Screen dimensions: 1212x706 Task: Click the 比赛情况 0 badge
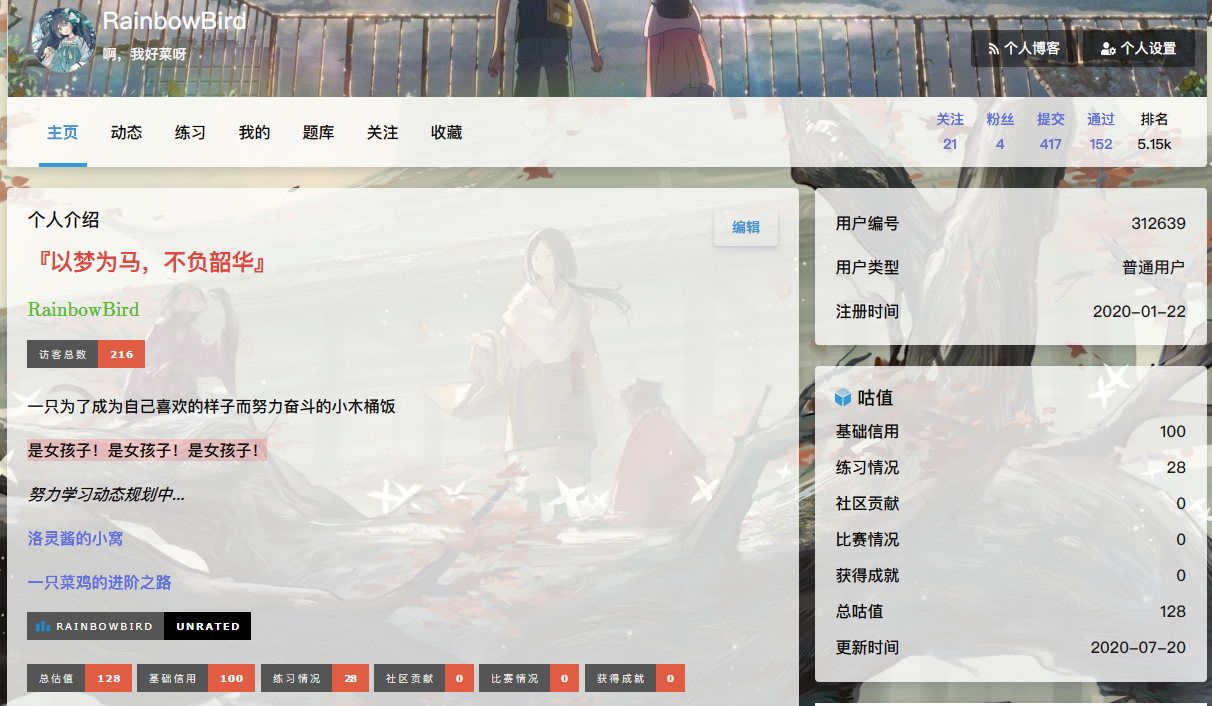(529, 678)
